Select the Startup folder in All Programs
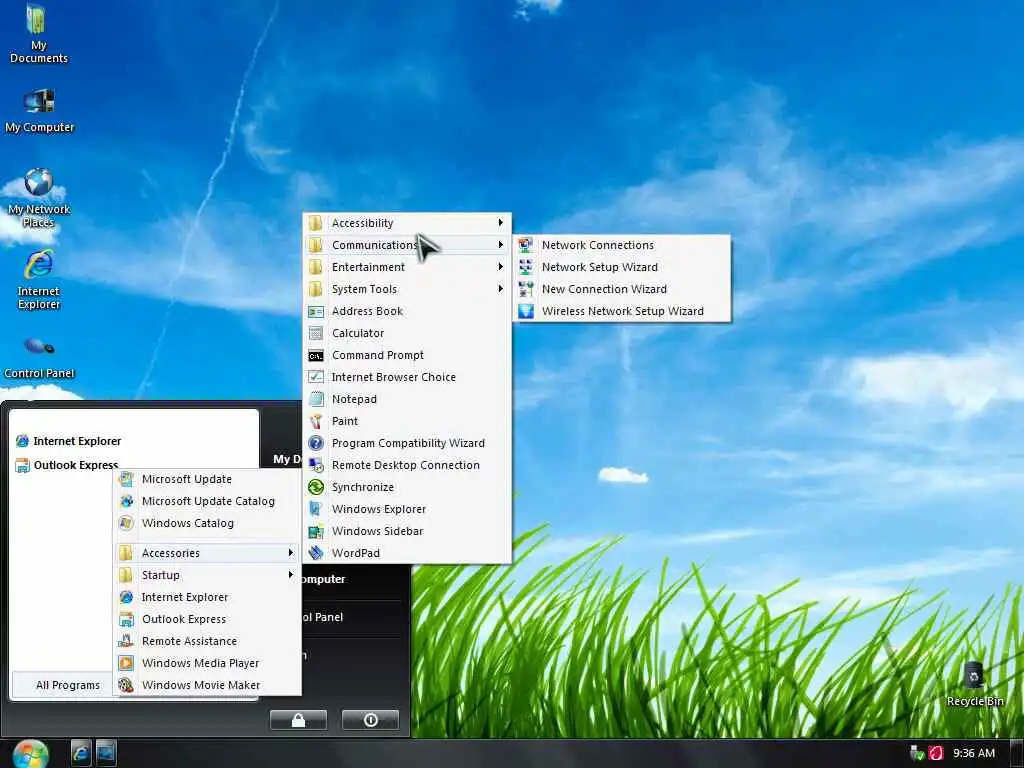Image resolution: width=1024 pixels, height=768 pixels. [208, 575]
